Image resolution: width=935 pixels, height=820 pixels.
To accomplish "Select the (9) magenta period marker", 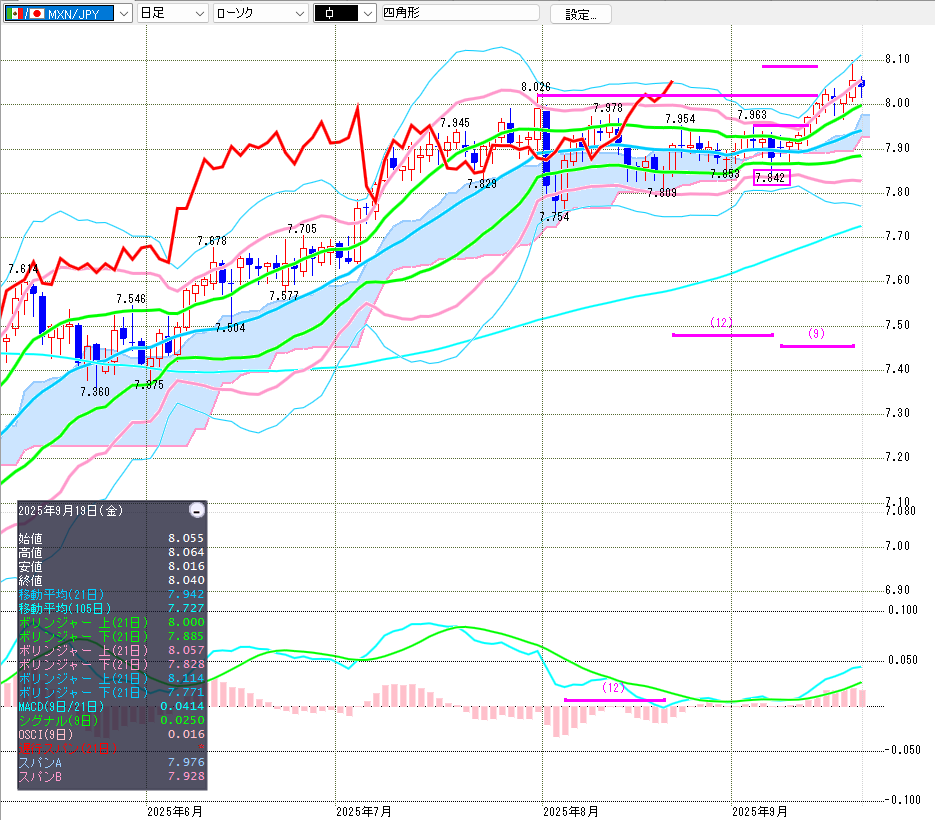I will 816,334.
